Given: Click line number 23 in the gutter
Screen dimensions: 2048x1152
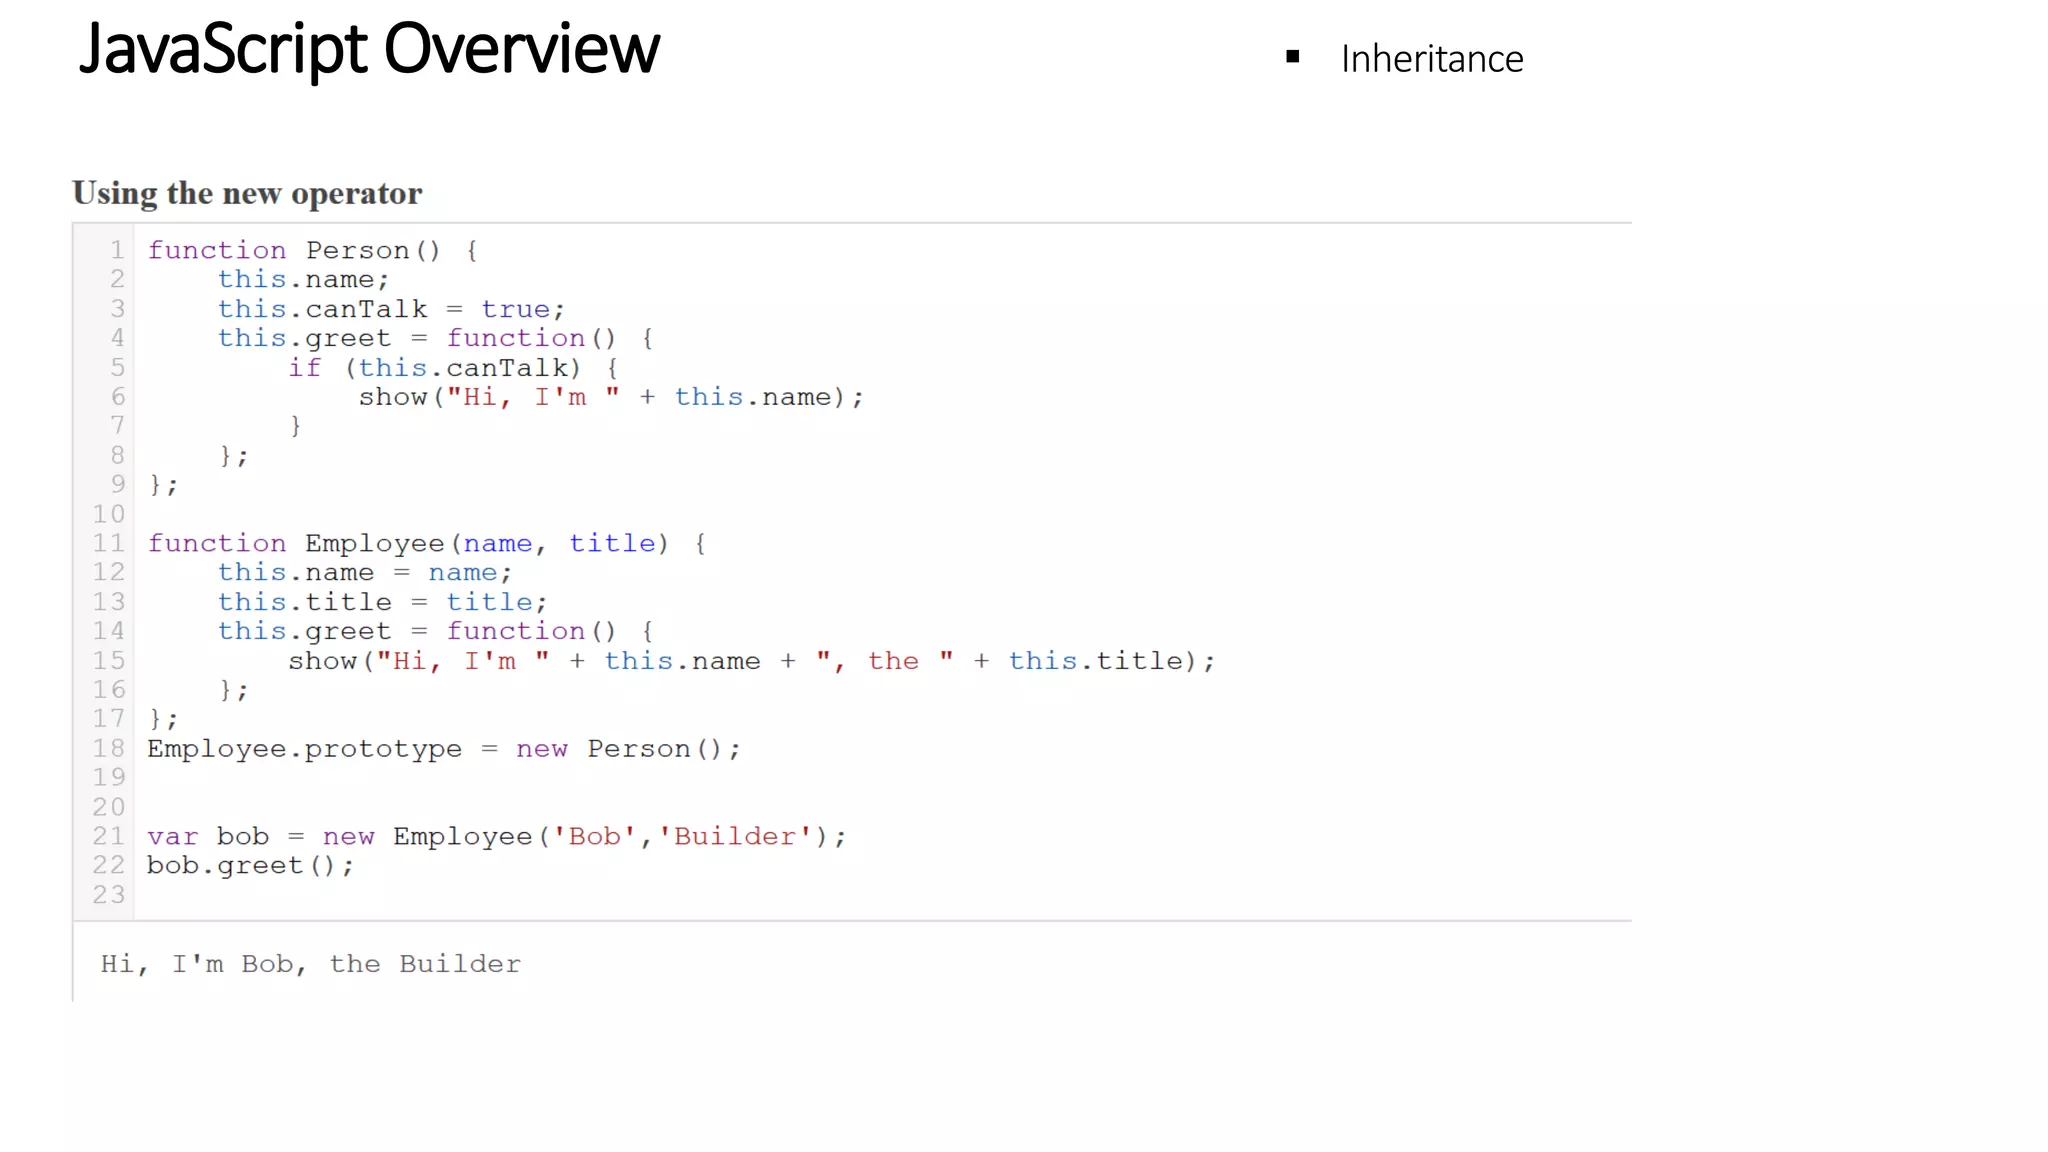Looking at the screenshot, I should click(x=109, y=894).
